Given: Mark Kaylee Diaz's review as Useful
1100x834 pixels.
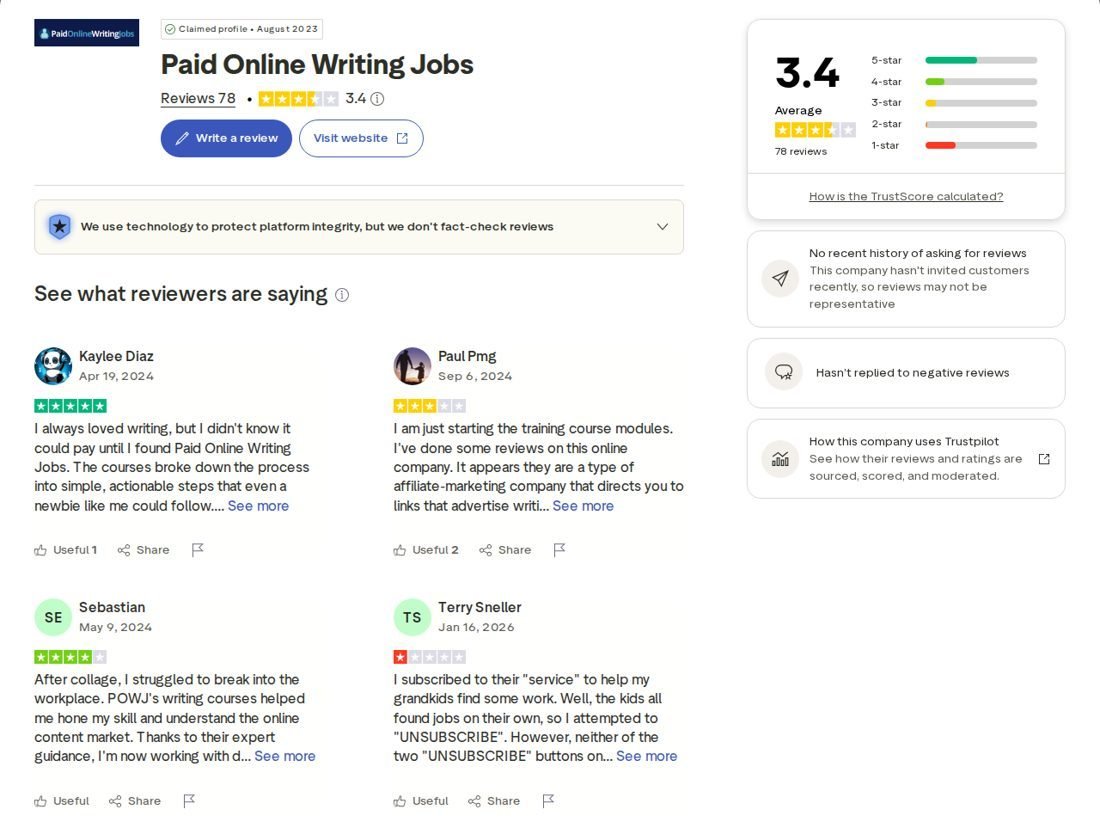Looking at the screenshot, I should click(x=66, y=550).
